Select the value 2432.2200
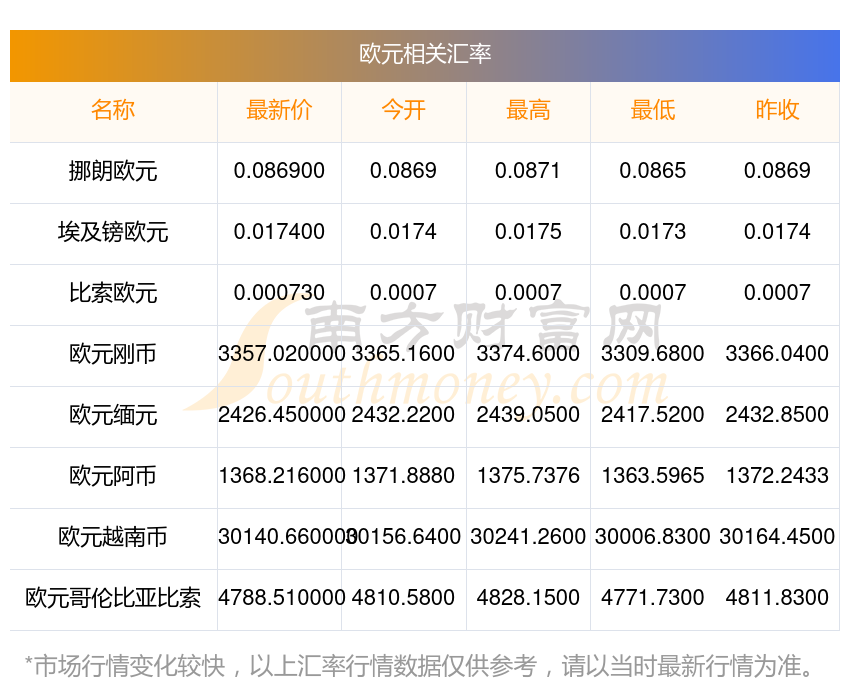 point(403,415)
